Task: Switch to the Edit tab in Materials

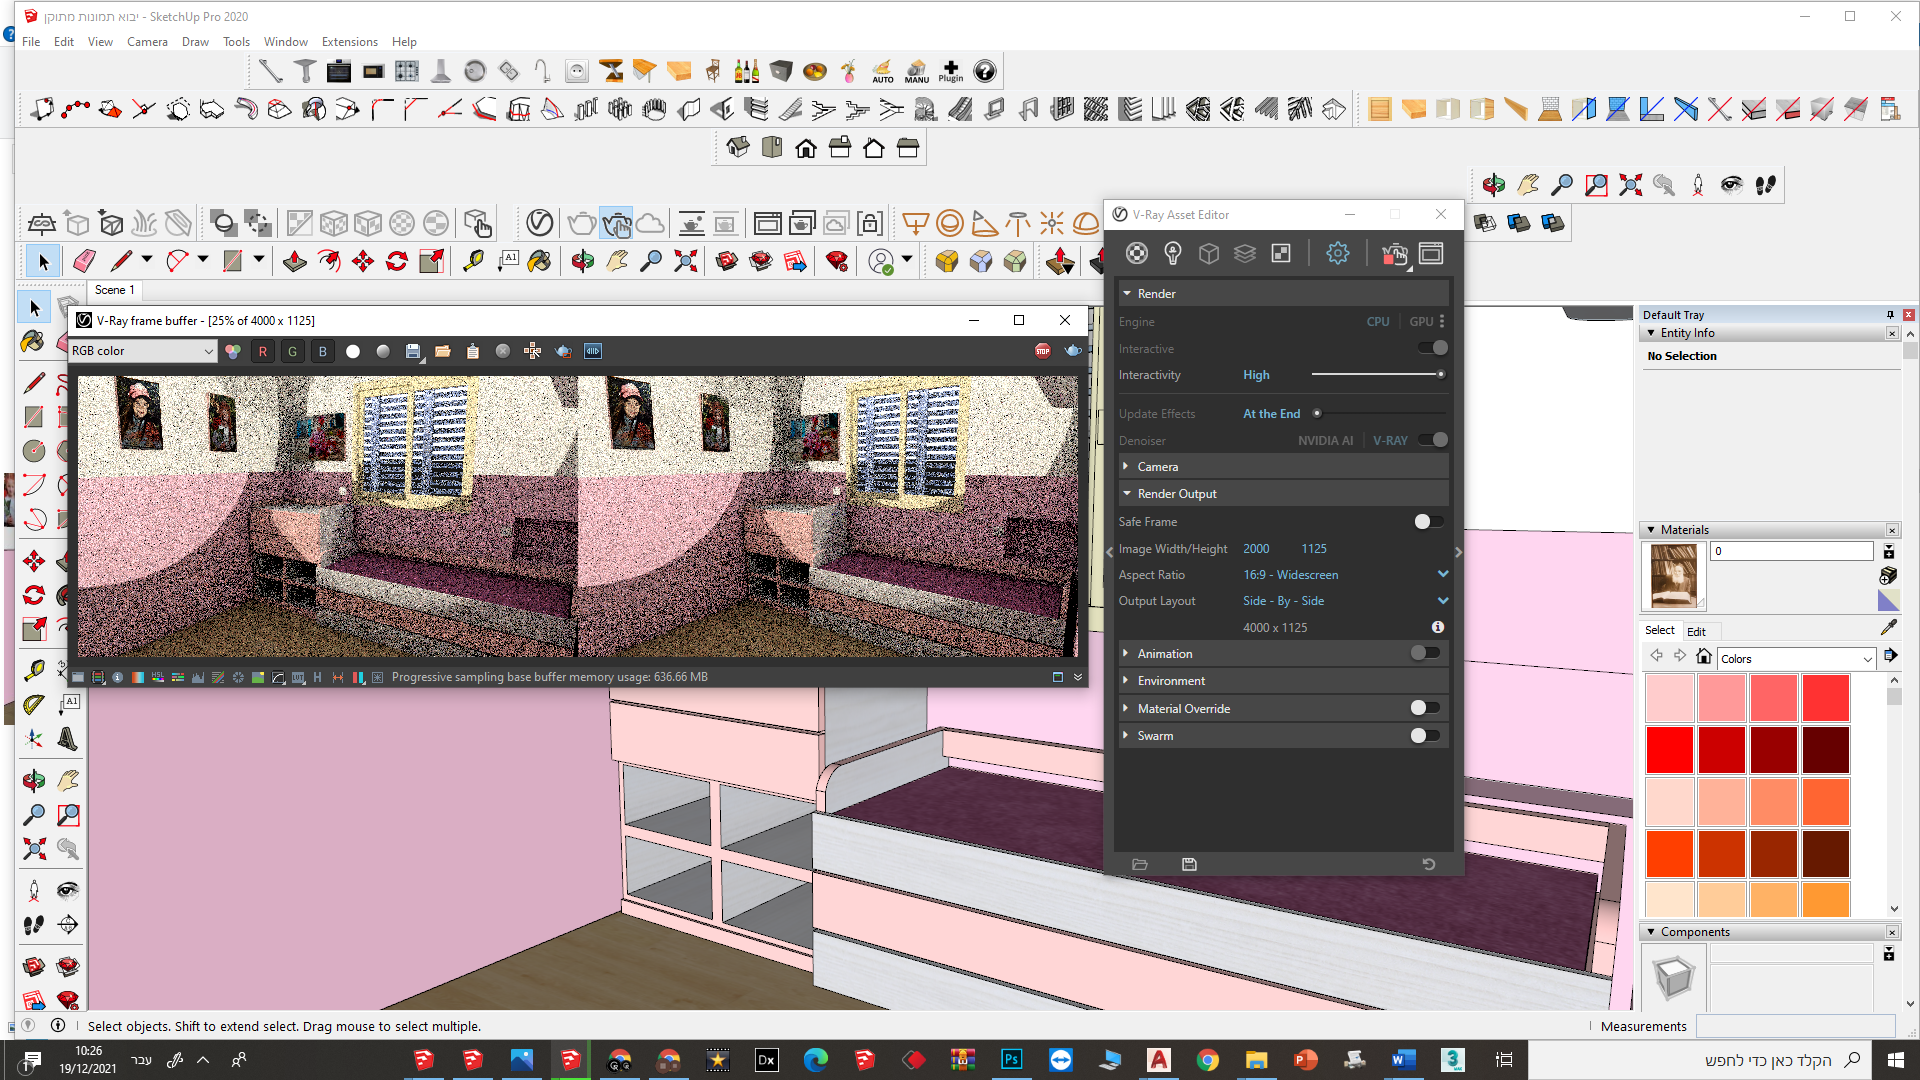Action: (x=1696, y=631)
